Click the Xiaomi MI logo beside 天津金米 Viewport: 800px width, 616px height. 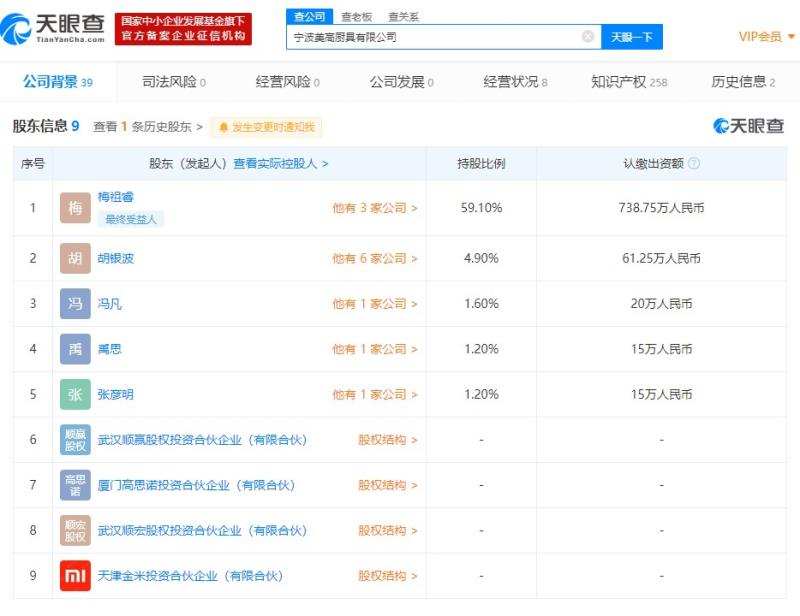pyautogui.click(x=74, y=575)
